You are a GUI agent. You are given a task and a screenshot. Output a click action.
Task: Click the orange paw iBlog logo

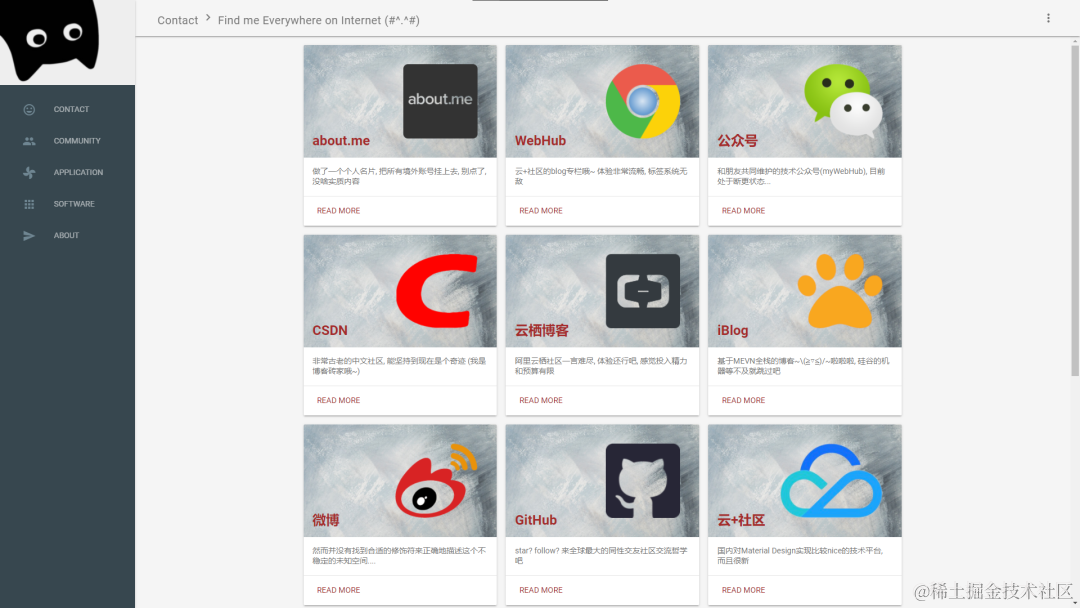840,291
